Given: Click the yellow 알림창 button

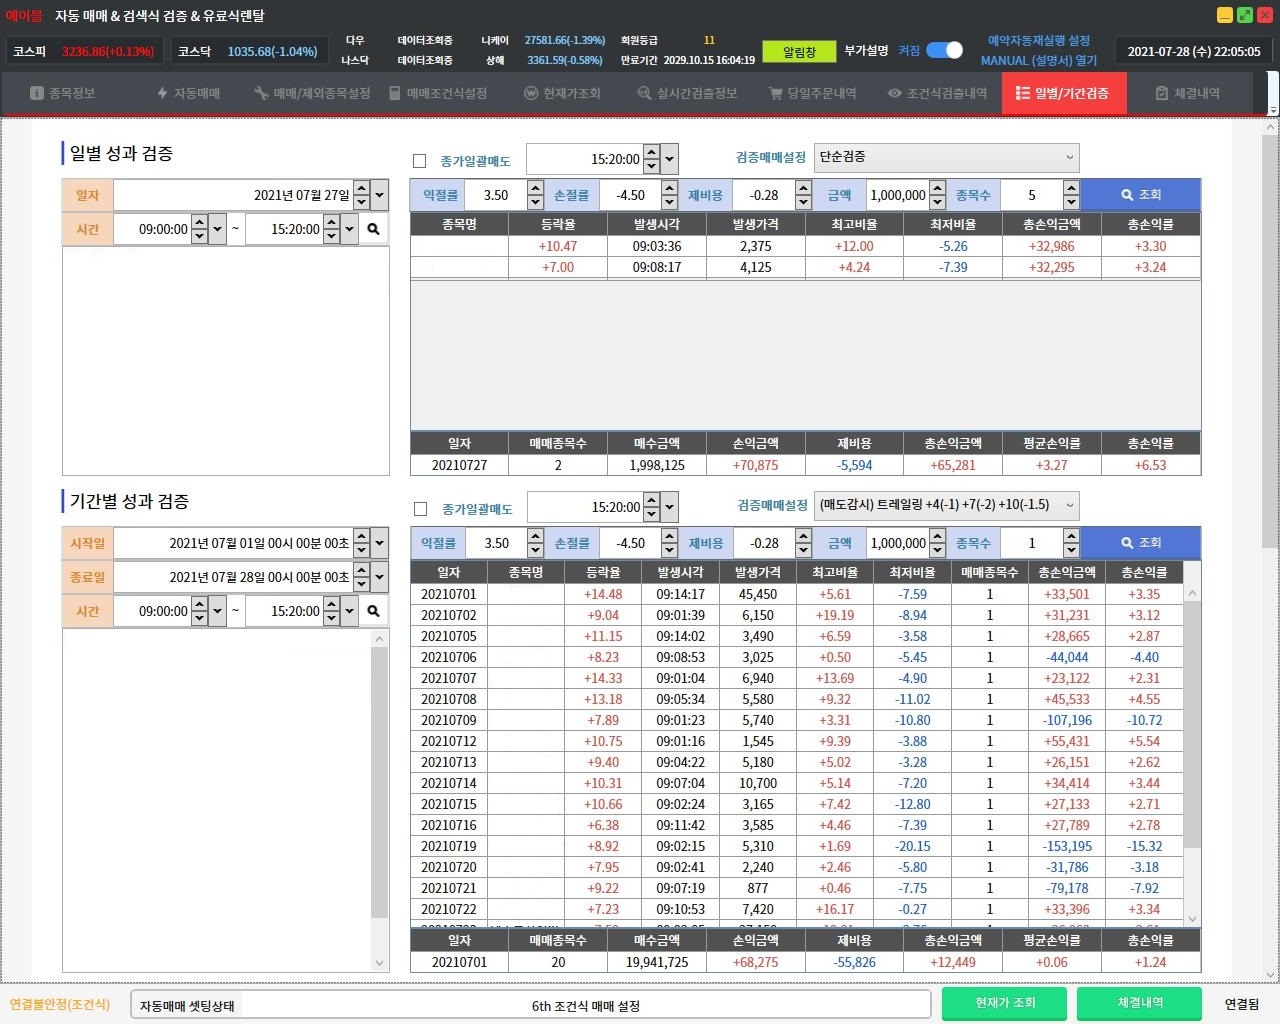Looking at the screenshot, I should pos(798,51).
